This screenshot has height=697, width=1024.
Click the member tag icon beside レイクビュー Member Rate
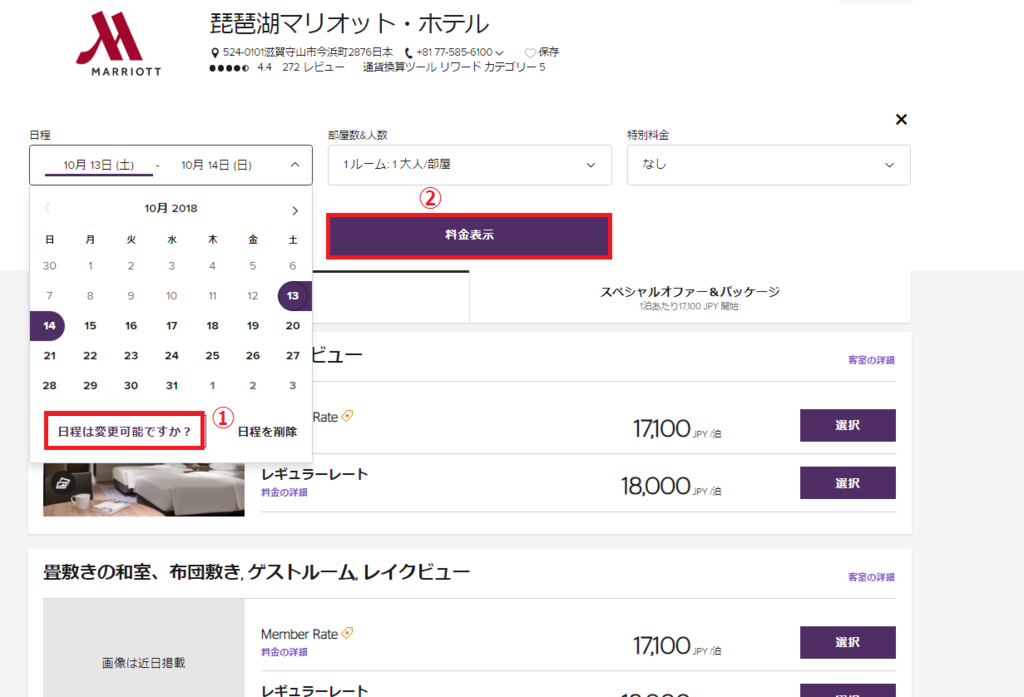tap(347, 632)
